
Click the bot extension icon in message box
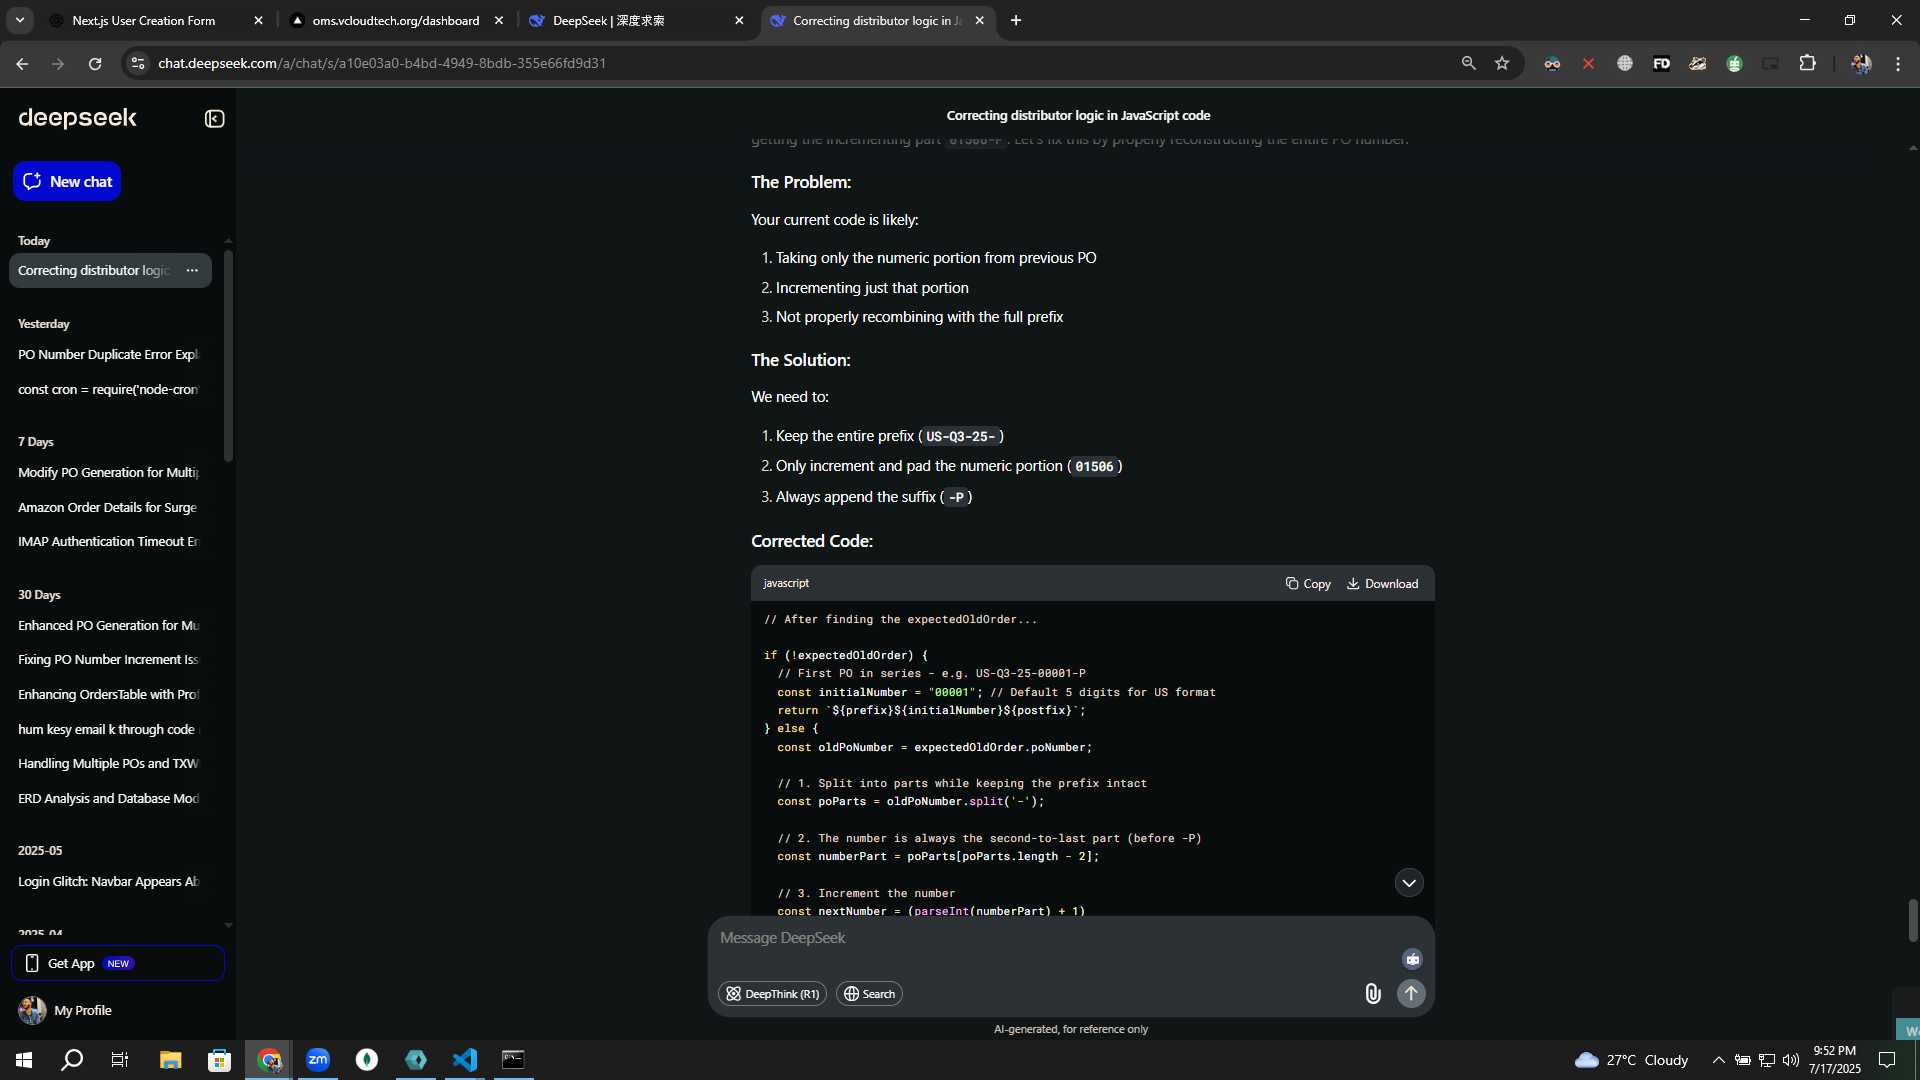point(1412,959)
